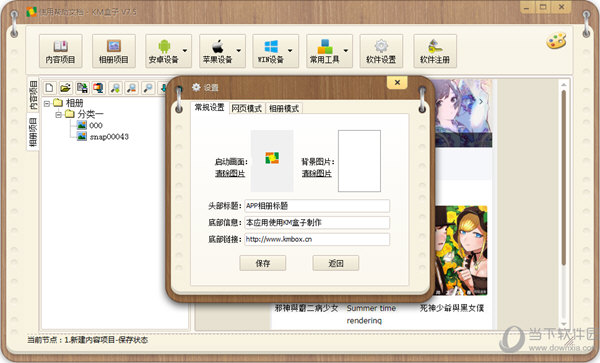Click the Summer time rendering caption

click(x=371, y=314)
